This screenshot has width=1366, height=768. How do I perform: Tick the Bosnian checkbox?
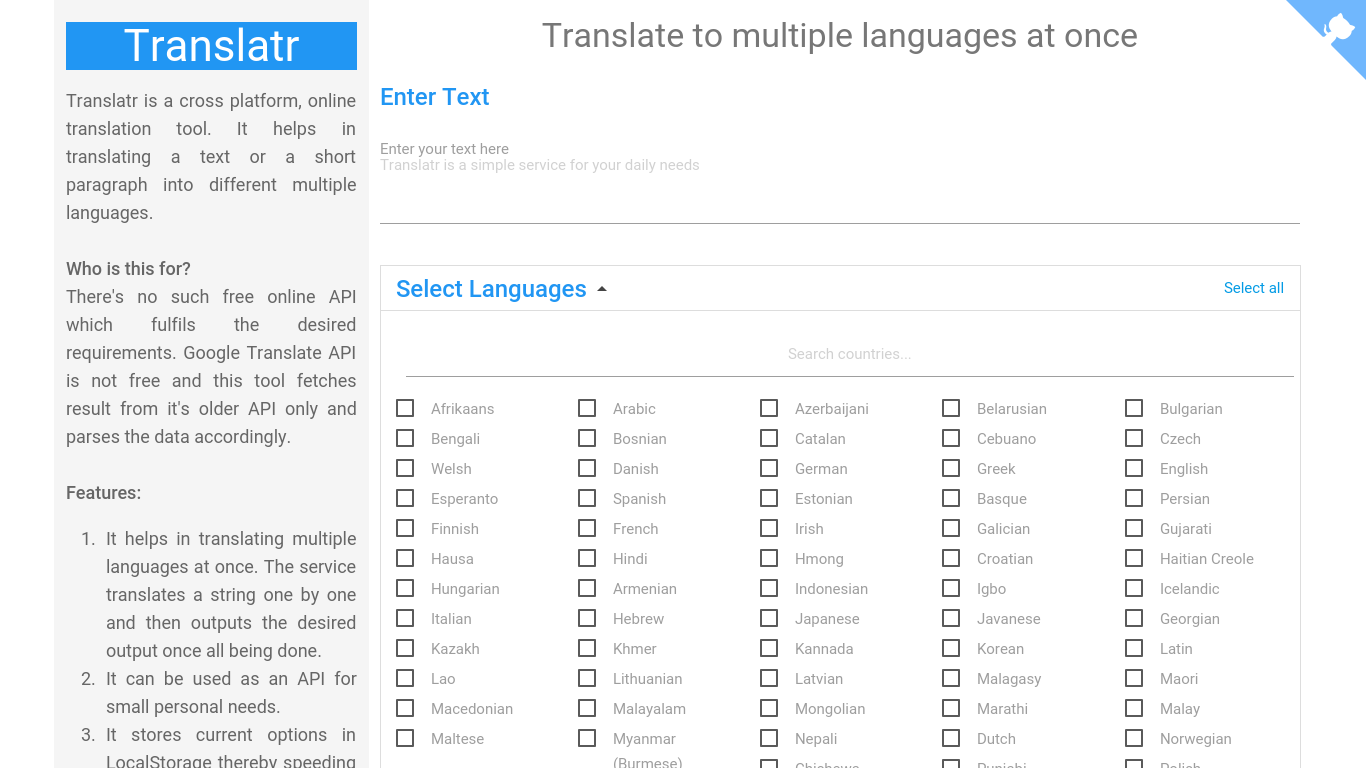[x=587, y=438]
